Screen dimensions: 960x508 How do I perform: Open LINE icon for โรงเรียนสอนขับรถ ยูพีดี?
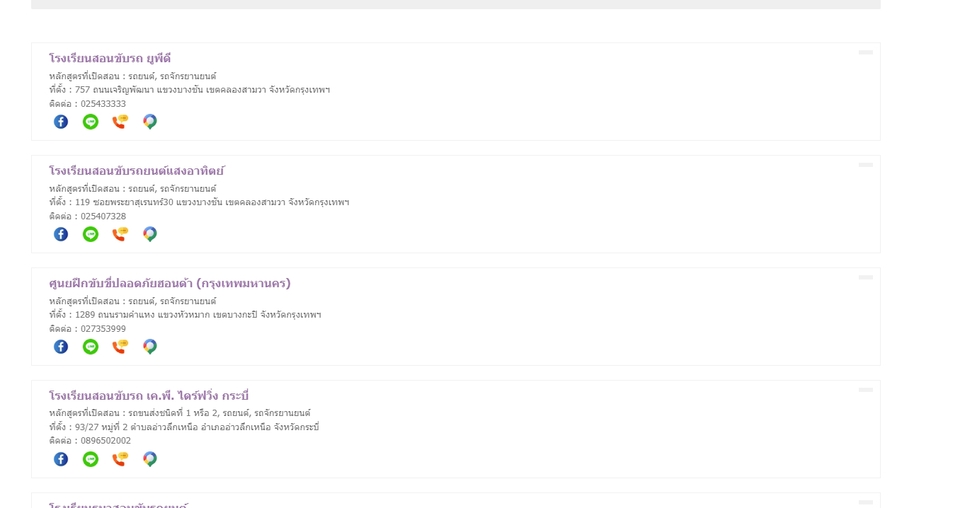(91, 122)
